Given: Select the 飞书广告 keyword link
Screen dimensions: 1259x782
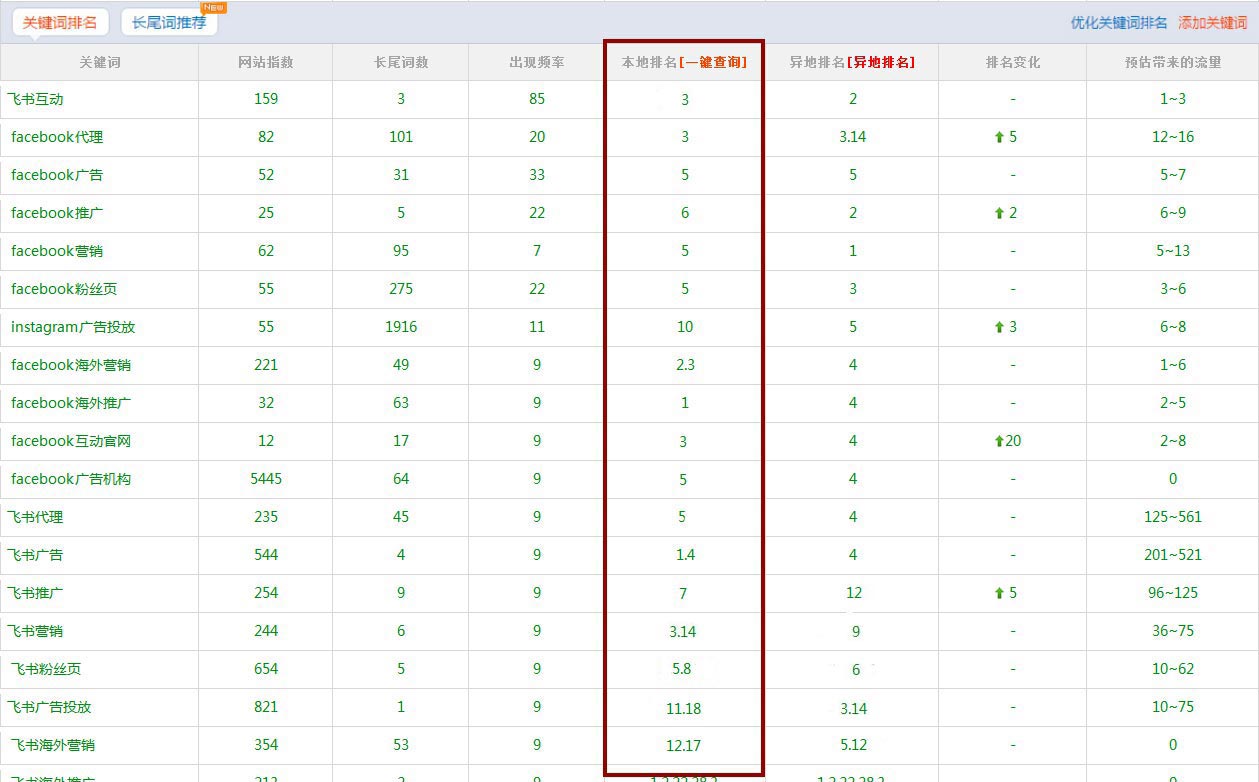Looking at the screenshot, I should point(35,555).
